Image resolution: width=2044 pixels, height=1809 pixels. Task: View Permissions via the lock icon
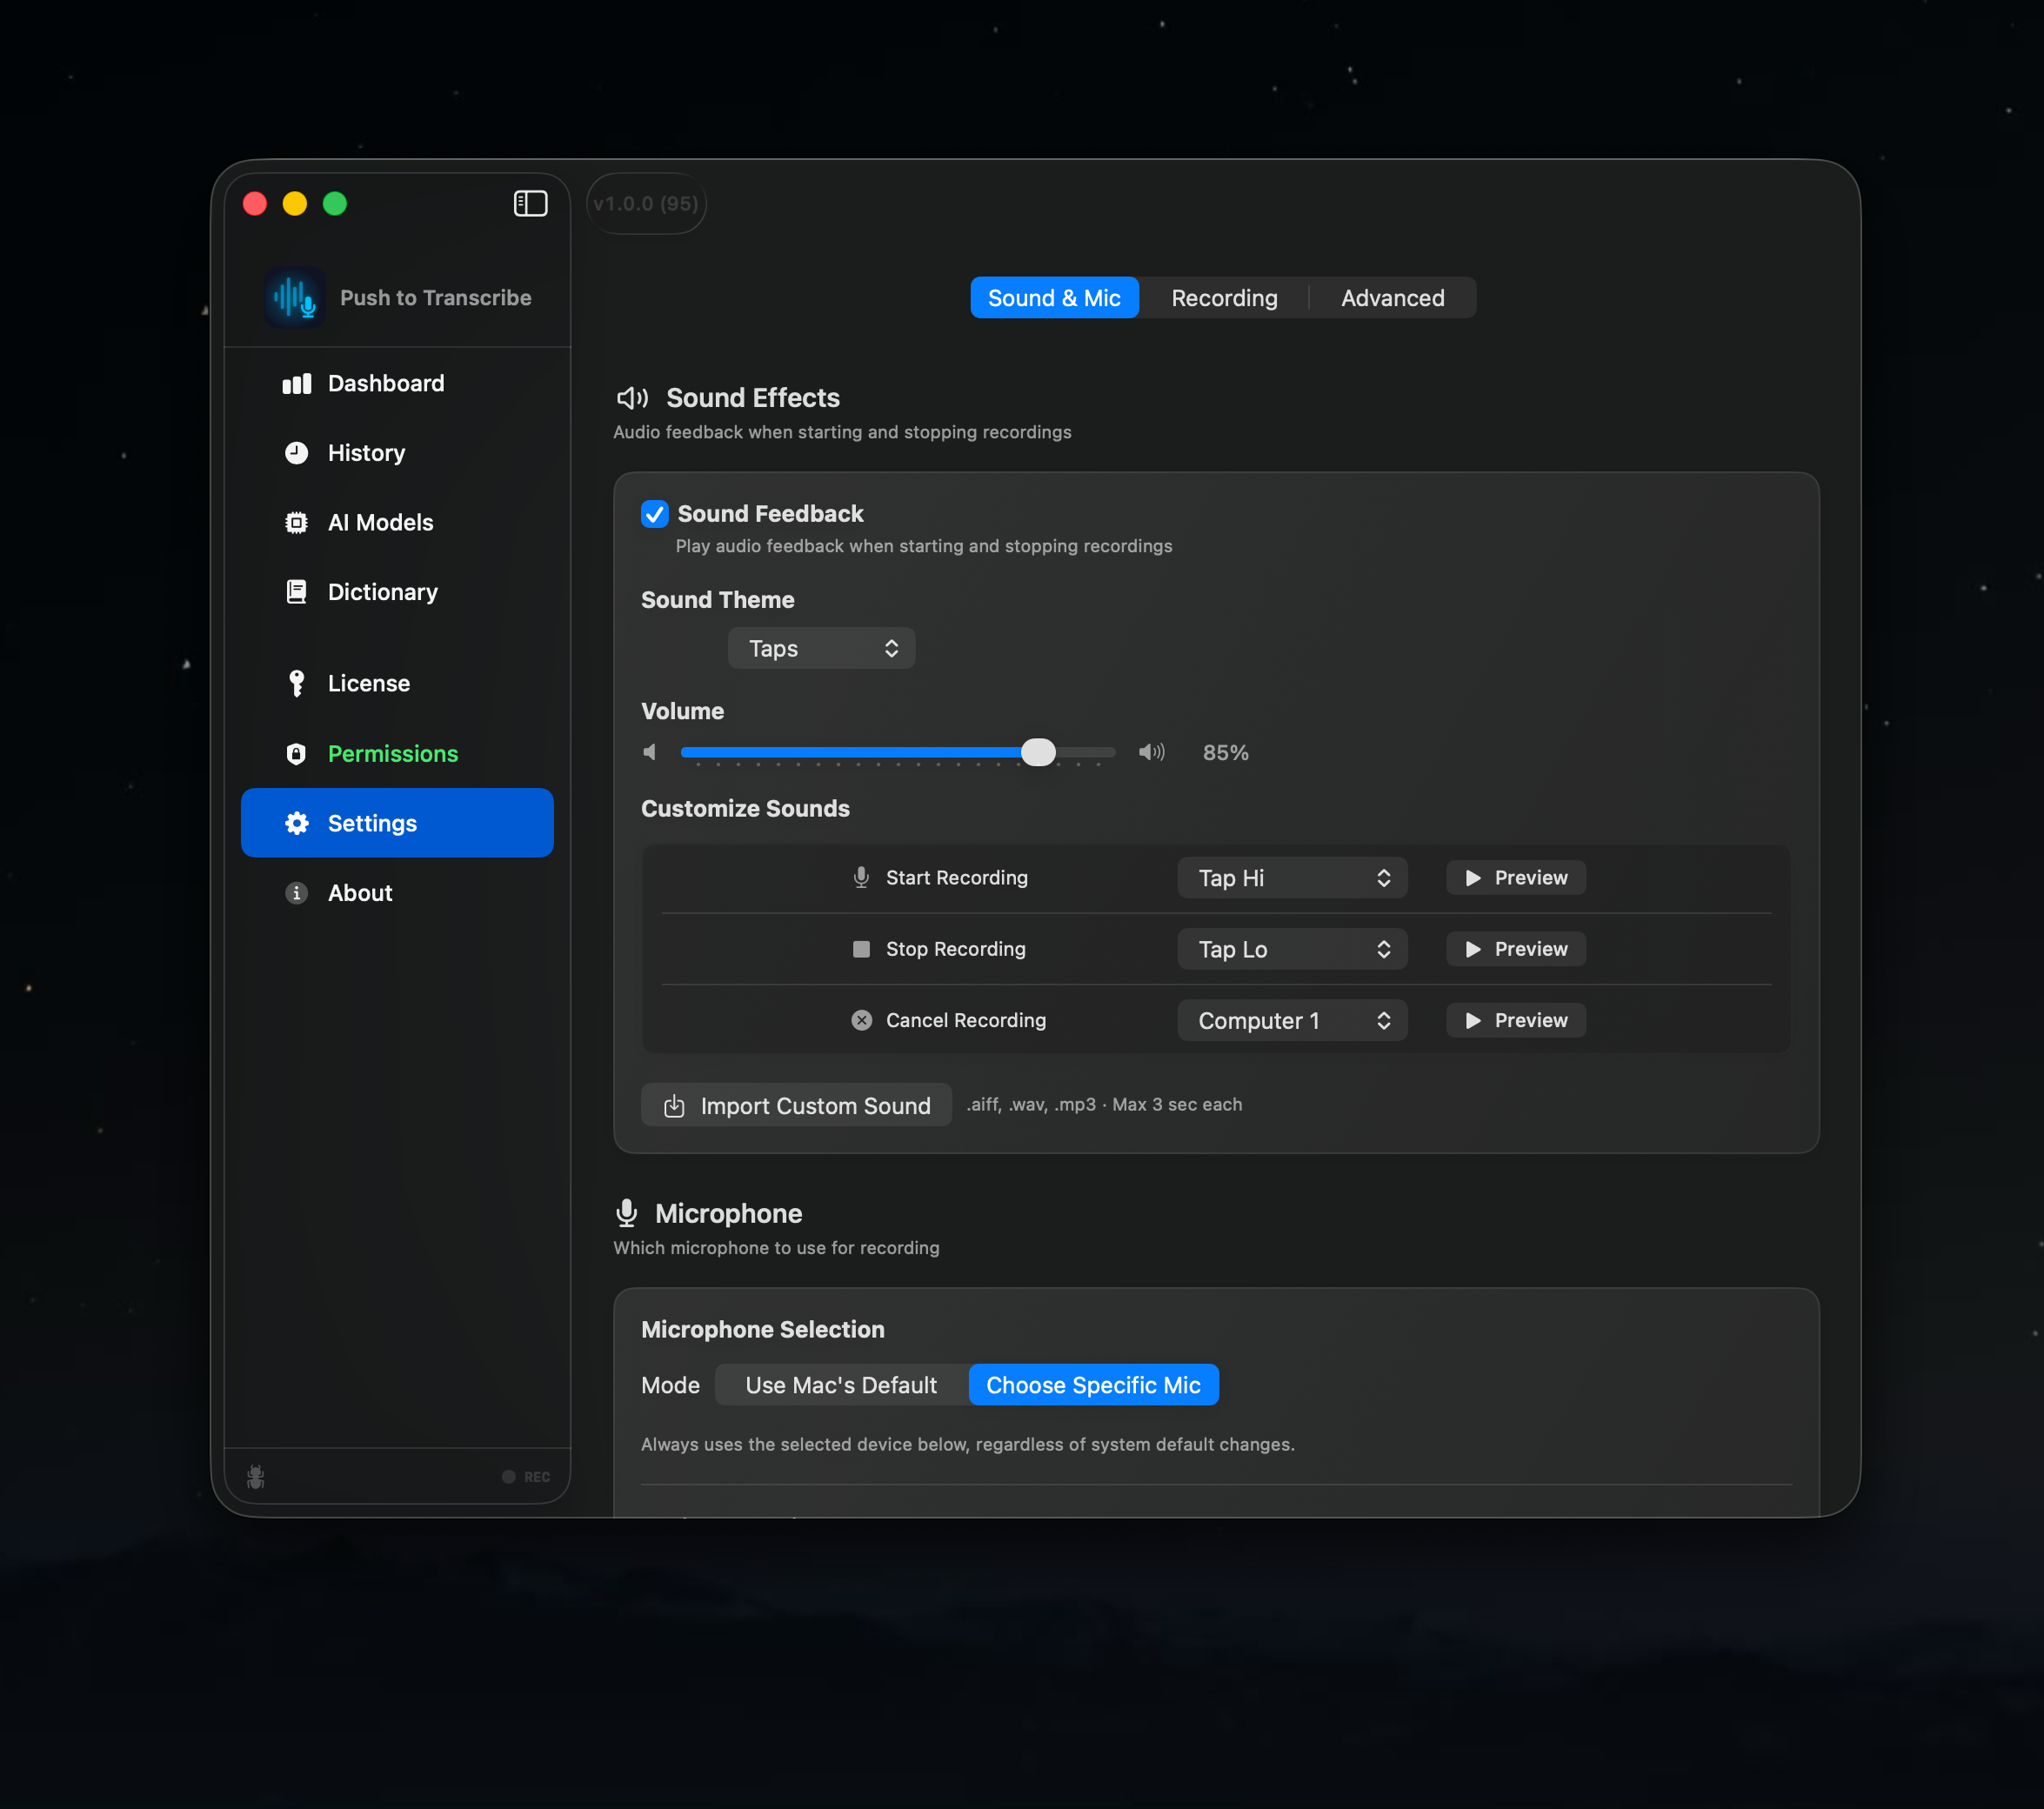(x=296, y=753)
